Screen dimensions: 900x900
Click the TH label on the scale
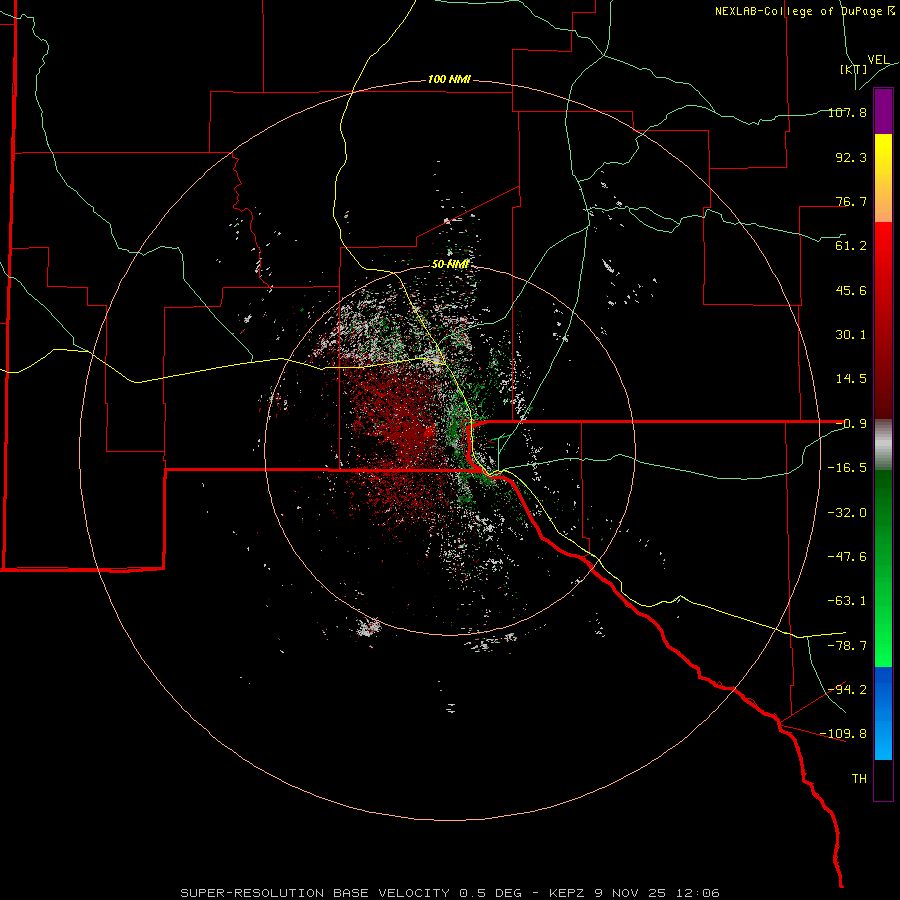click(x=859, y=779)
